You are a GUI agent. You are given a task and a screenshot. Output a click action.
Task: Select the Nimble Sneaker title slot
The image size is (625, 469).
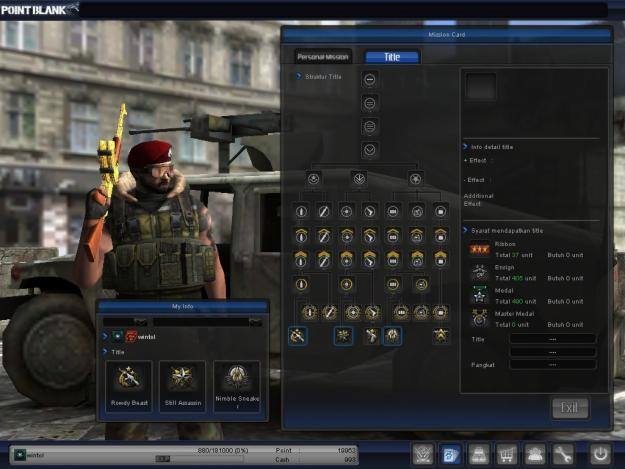point(237,386)
